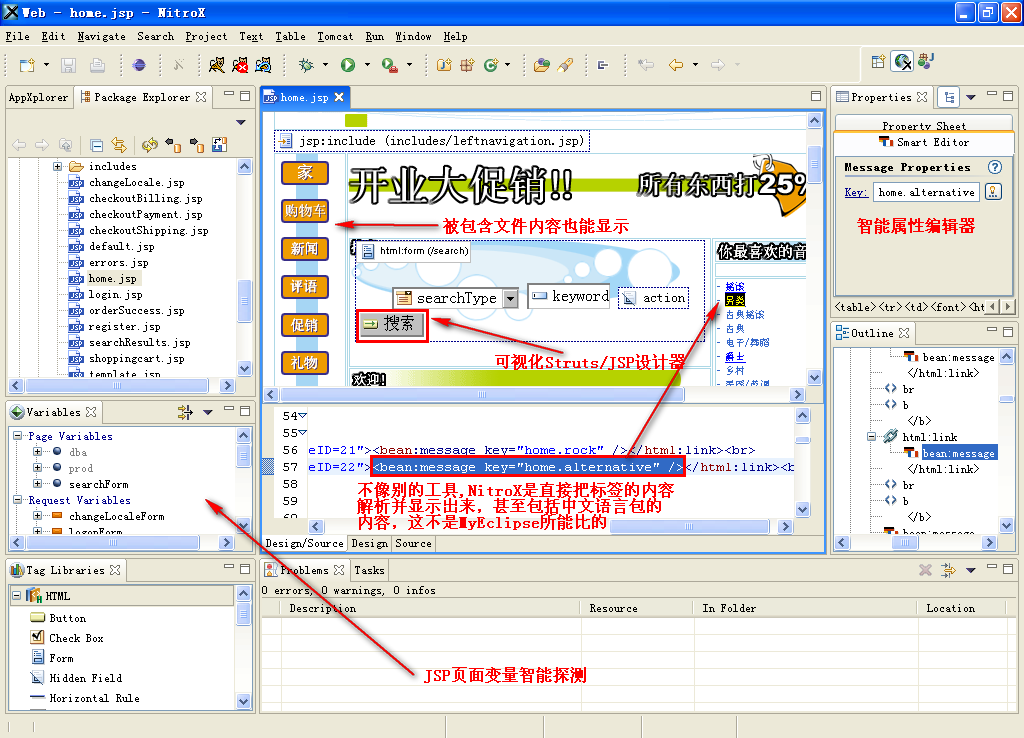Click the red X delete icon in Problems panel
This screenshot has height=738, width=1024.
925,570
